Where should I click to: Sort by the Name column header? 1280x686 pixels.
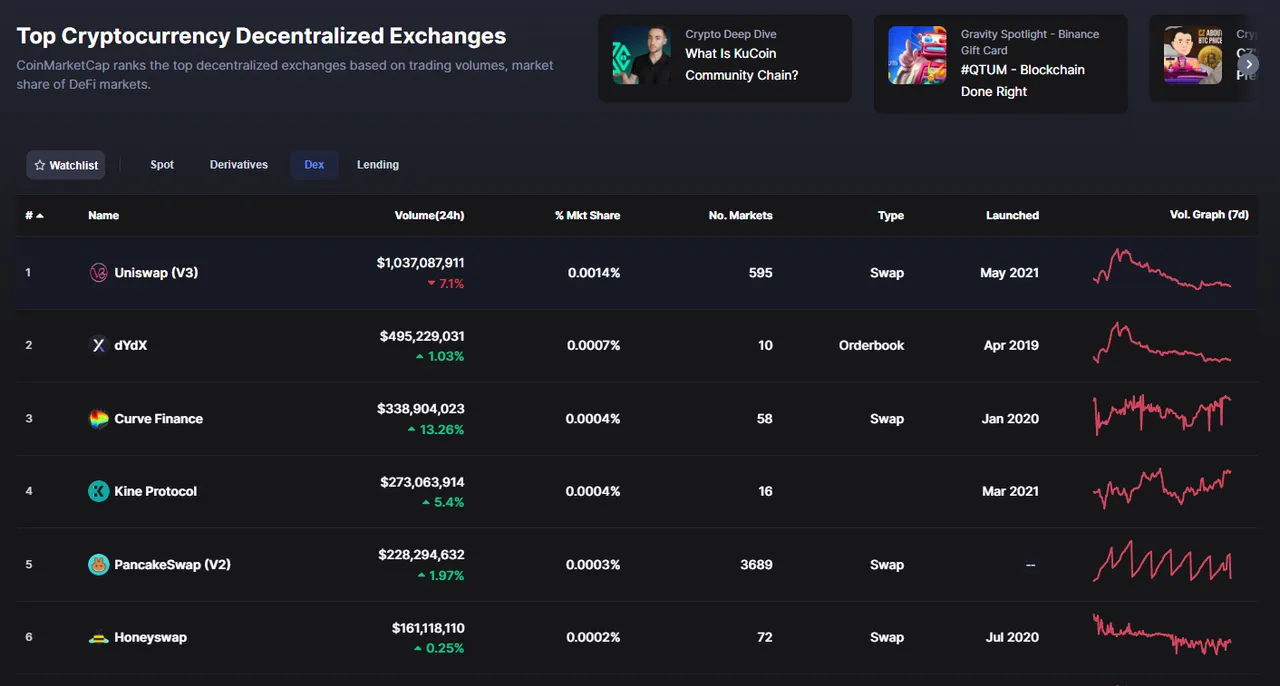click(x=103, y=216)
